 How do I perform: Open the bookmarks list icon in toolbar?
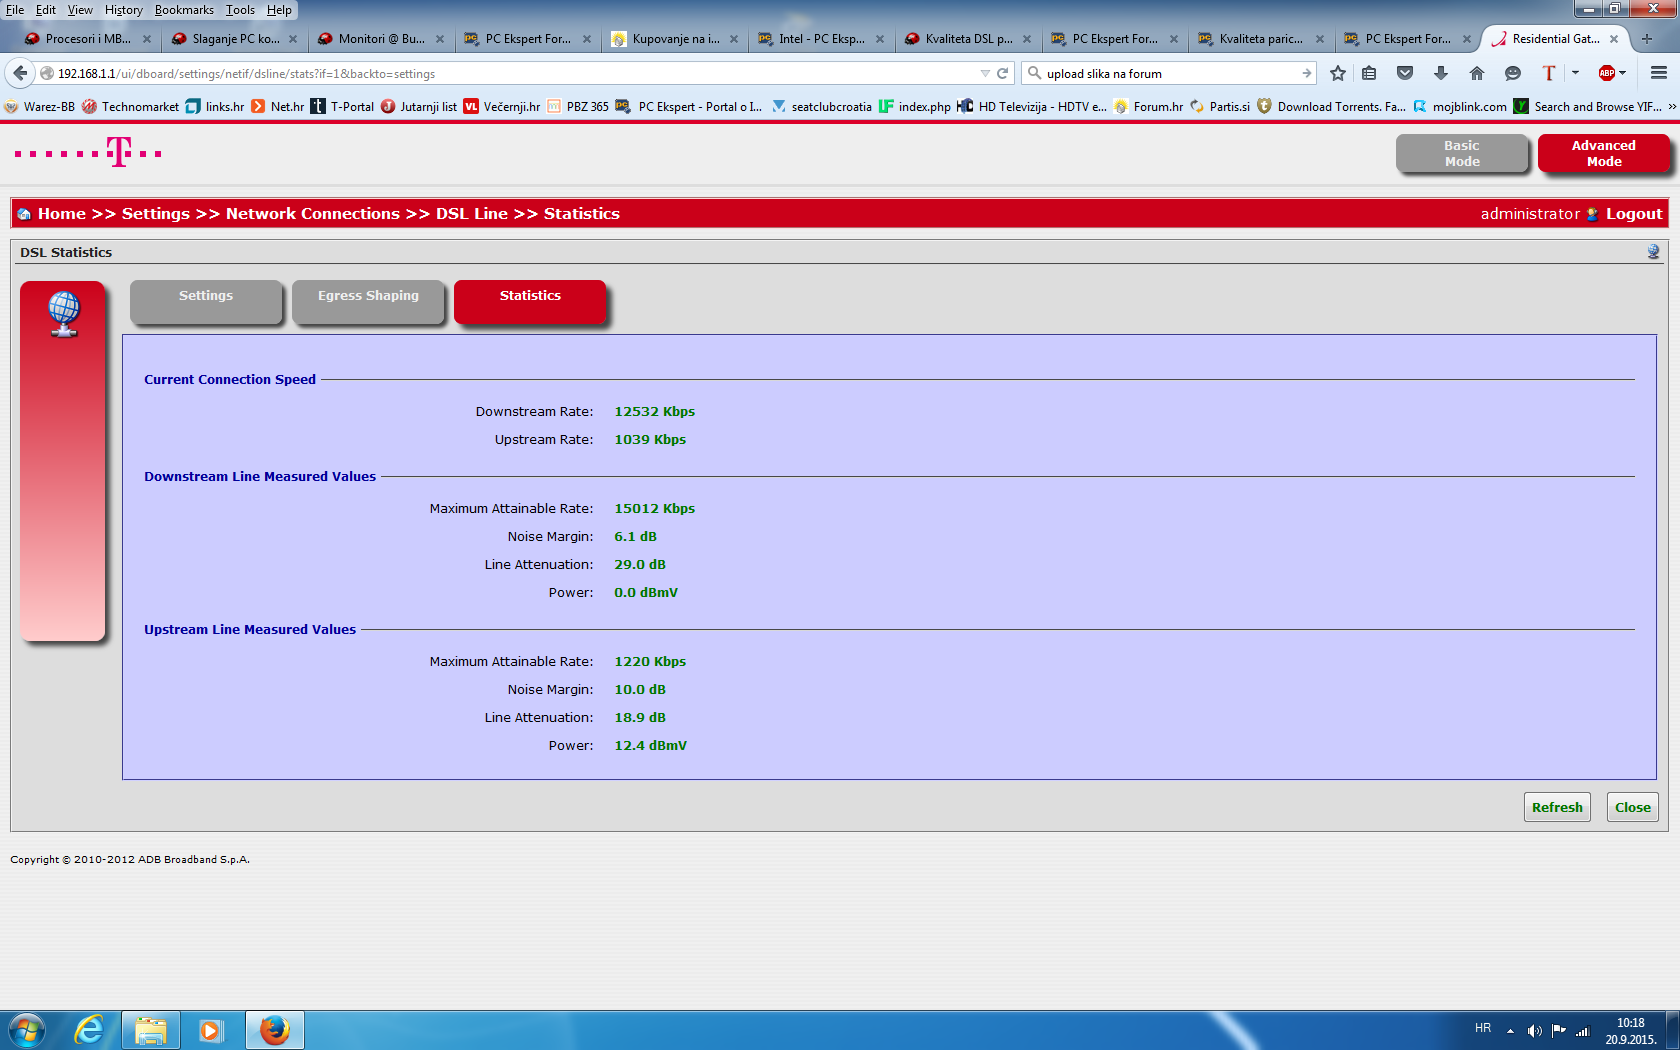(1369, 73)
